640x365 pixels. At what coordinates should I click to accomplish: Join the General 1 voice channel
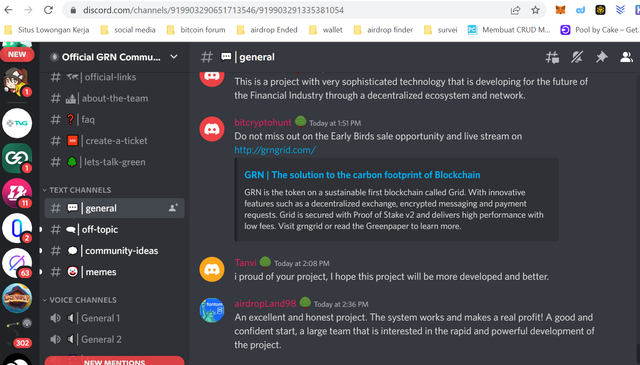(x=114, y=318)
